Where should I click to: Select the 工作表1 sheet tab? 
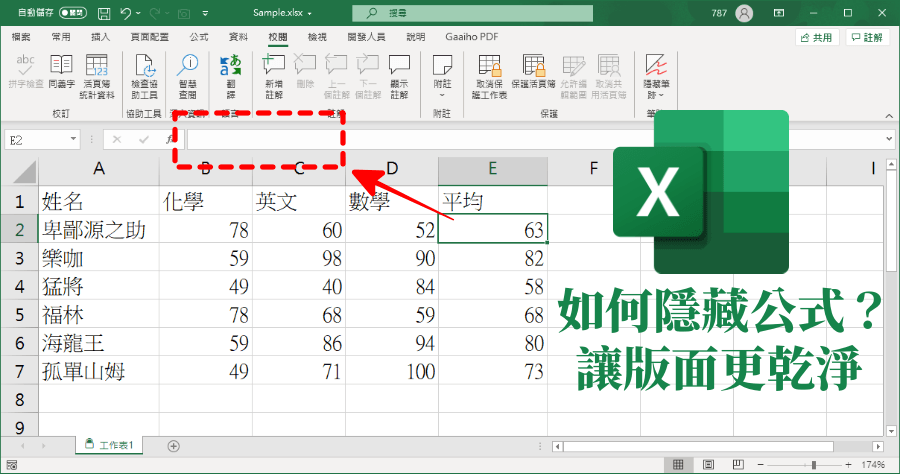point(109,445)
